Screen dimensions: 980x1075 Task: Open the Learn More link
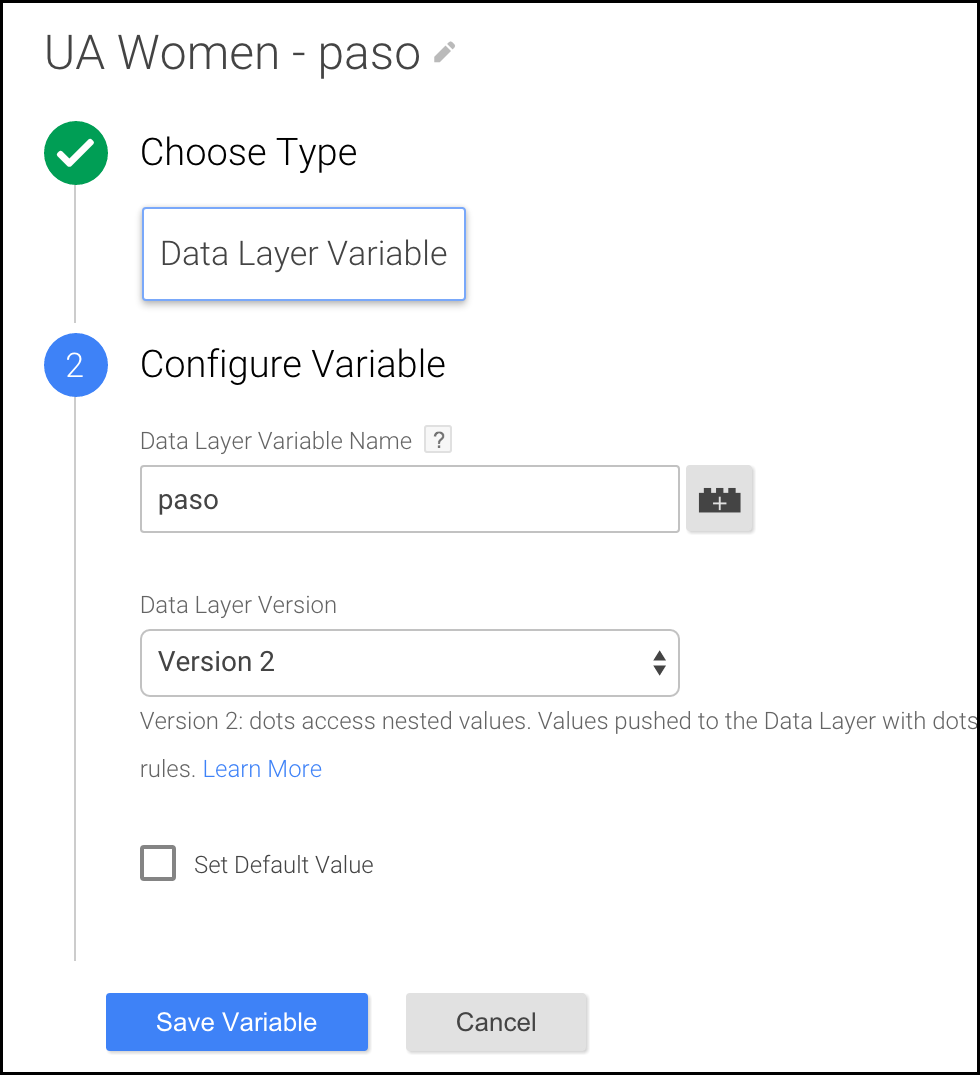point(262,769)
